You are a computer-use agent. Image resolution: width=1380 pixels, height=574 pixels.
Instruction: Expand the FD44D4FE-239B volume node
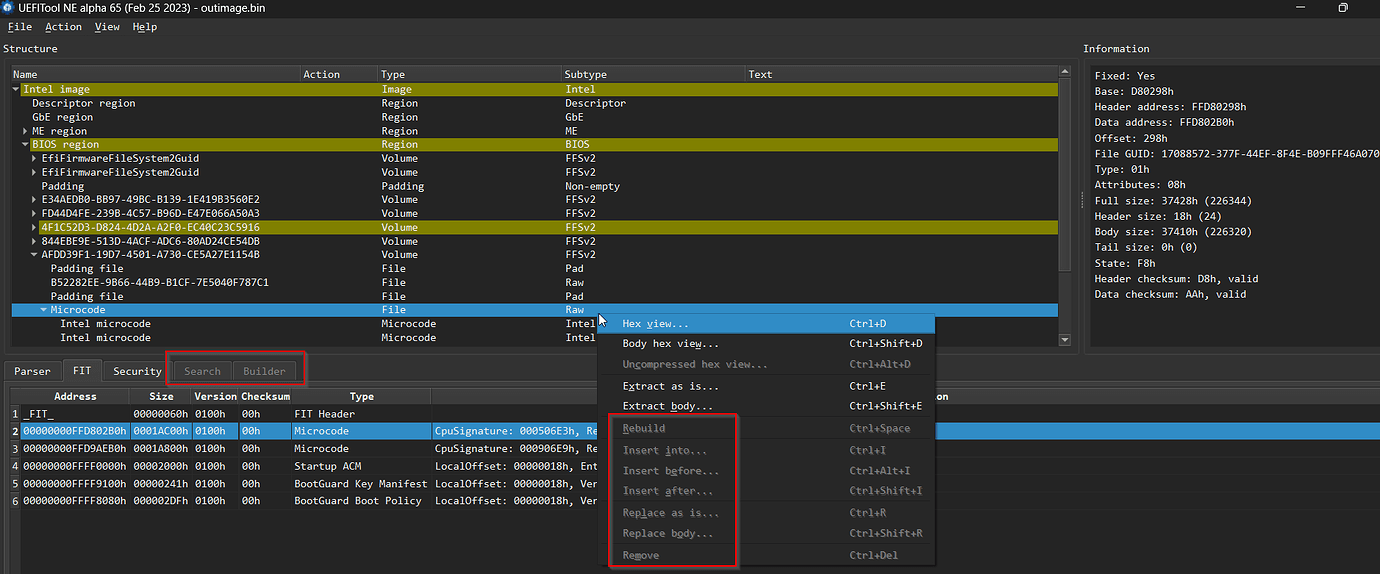click(x=35, y=213)
